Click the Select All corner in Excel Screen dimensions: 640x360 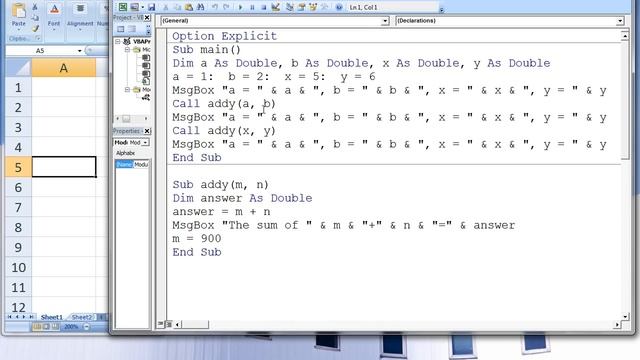tap(18, 68)
